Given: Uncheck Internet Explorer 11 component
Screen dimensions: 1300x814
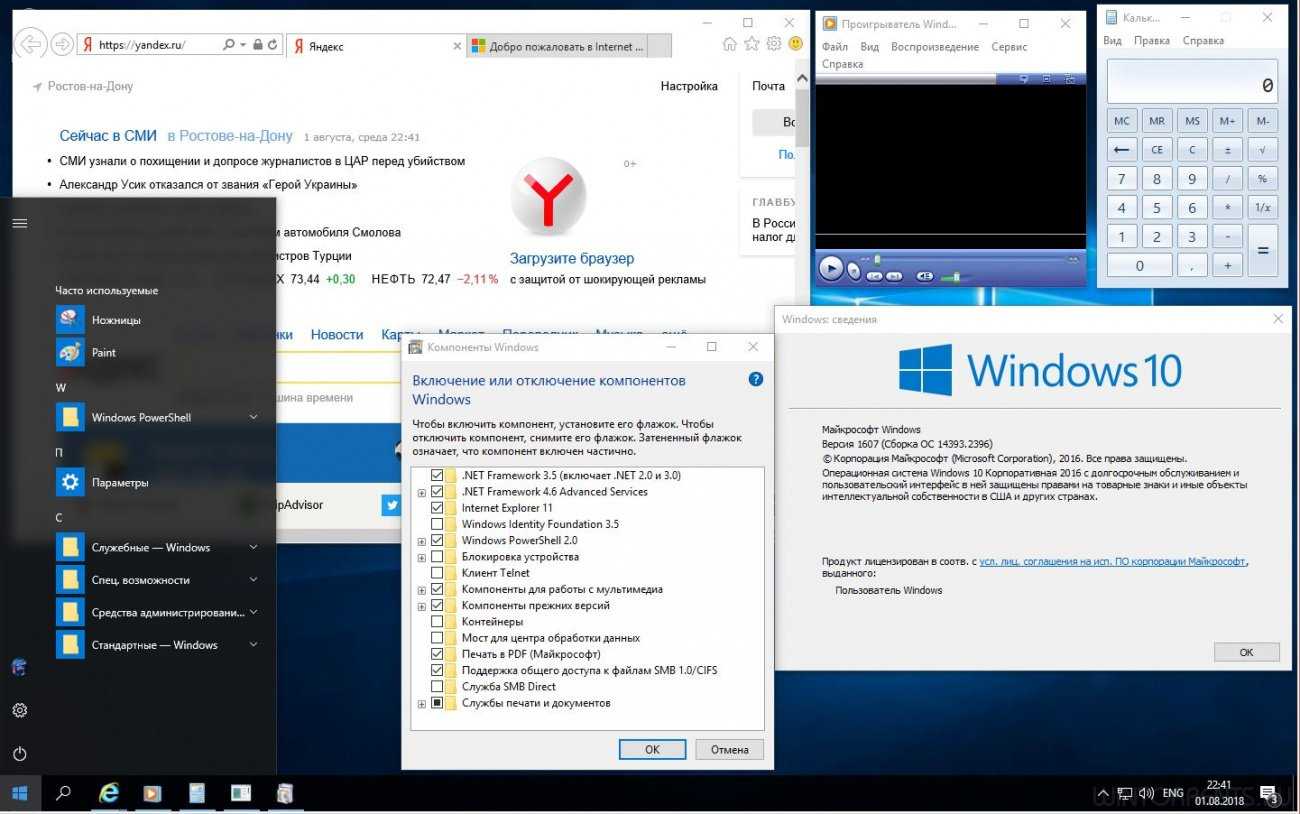Looking at the screenshot, I should click(437, 508).
